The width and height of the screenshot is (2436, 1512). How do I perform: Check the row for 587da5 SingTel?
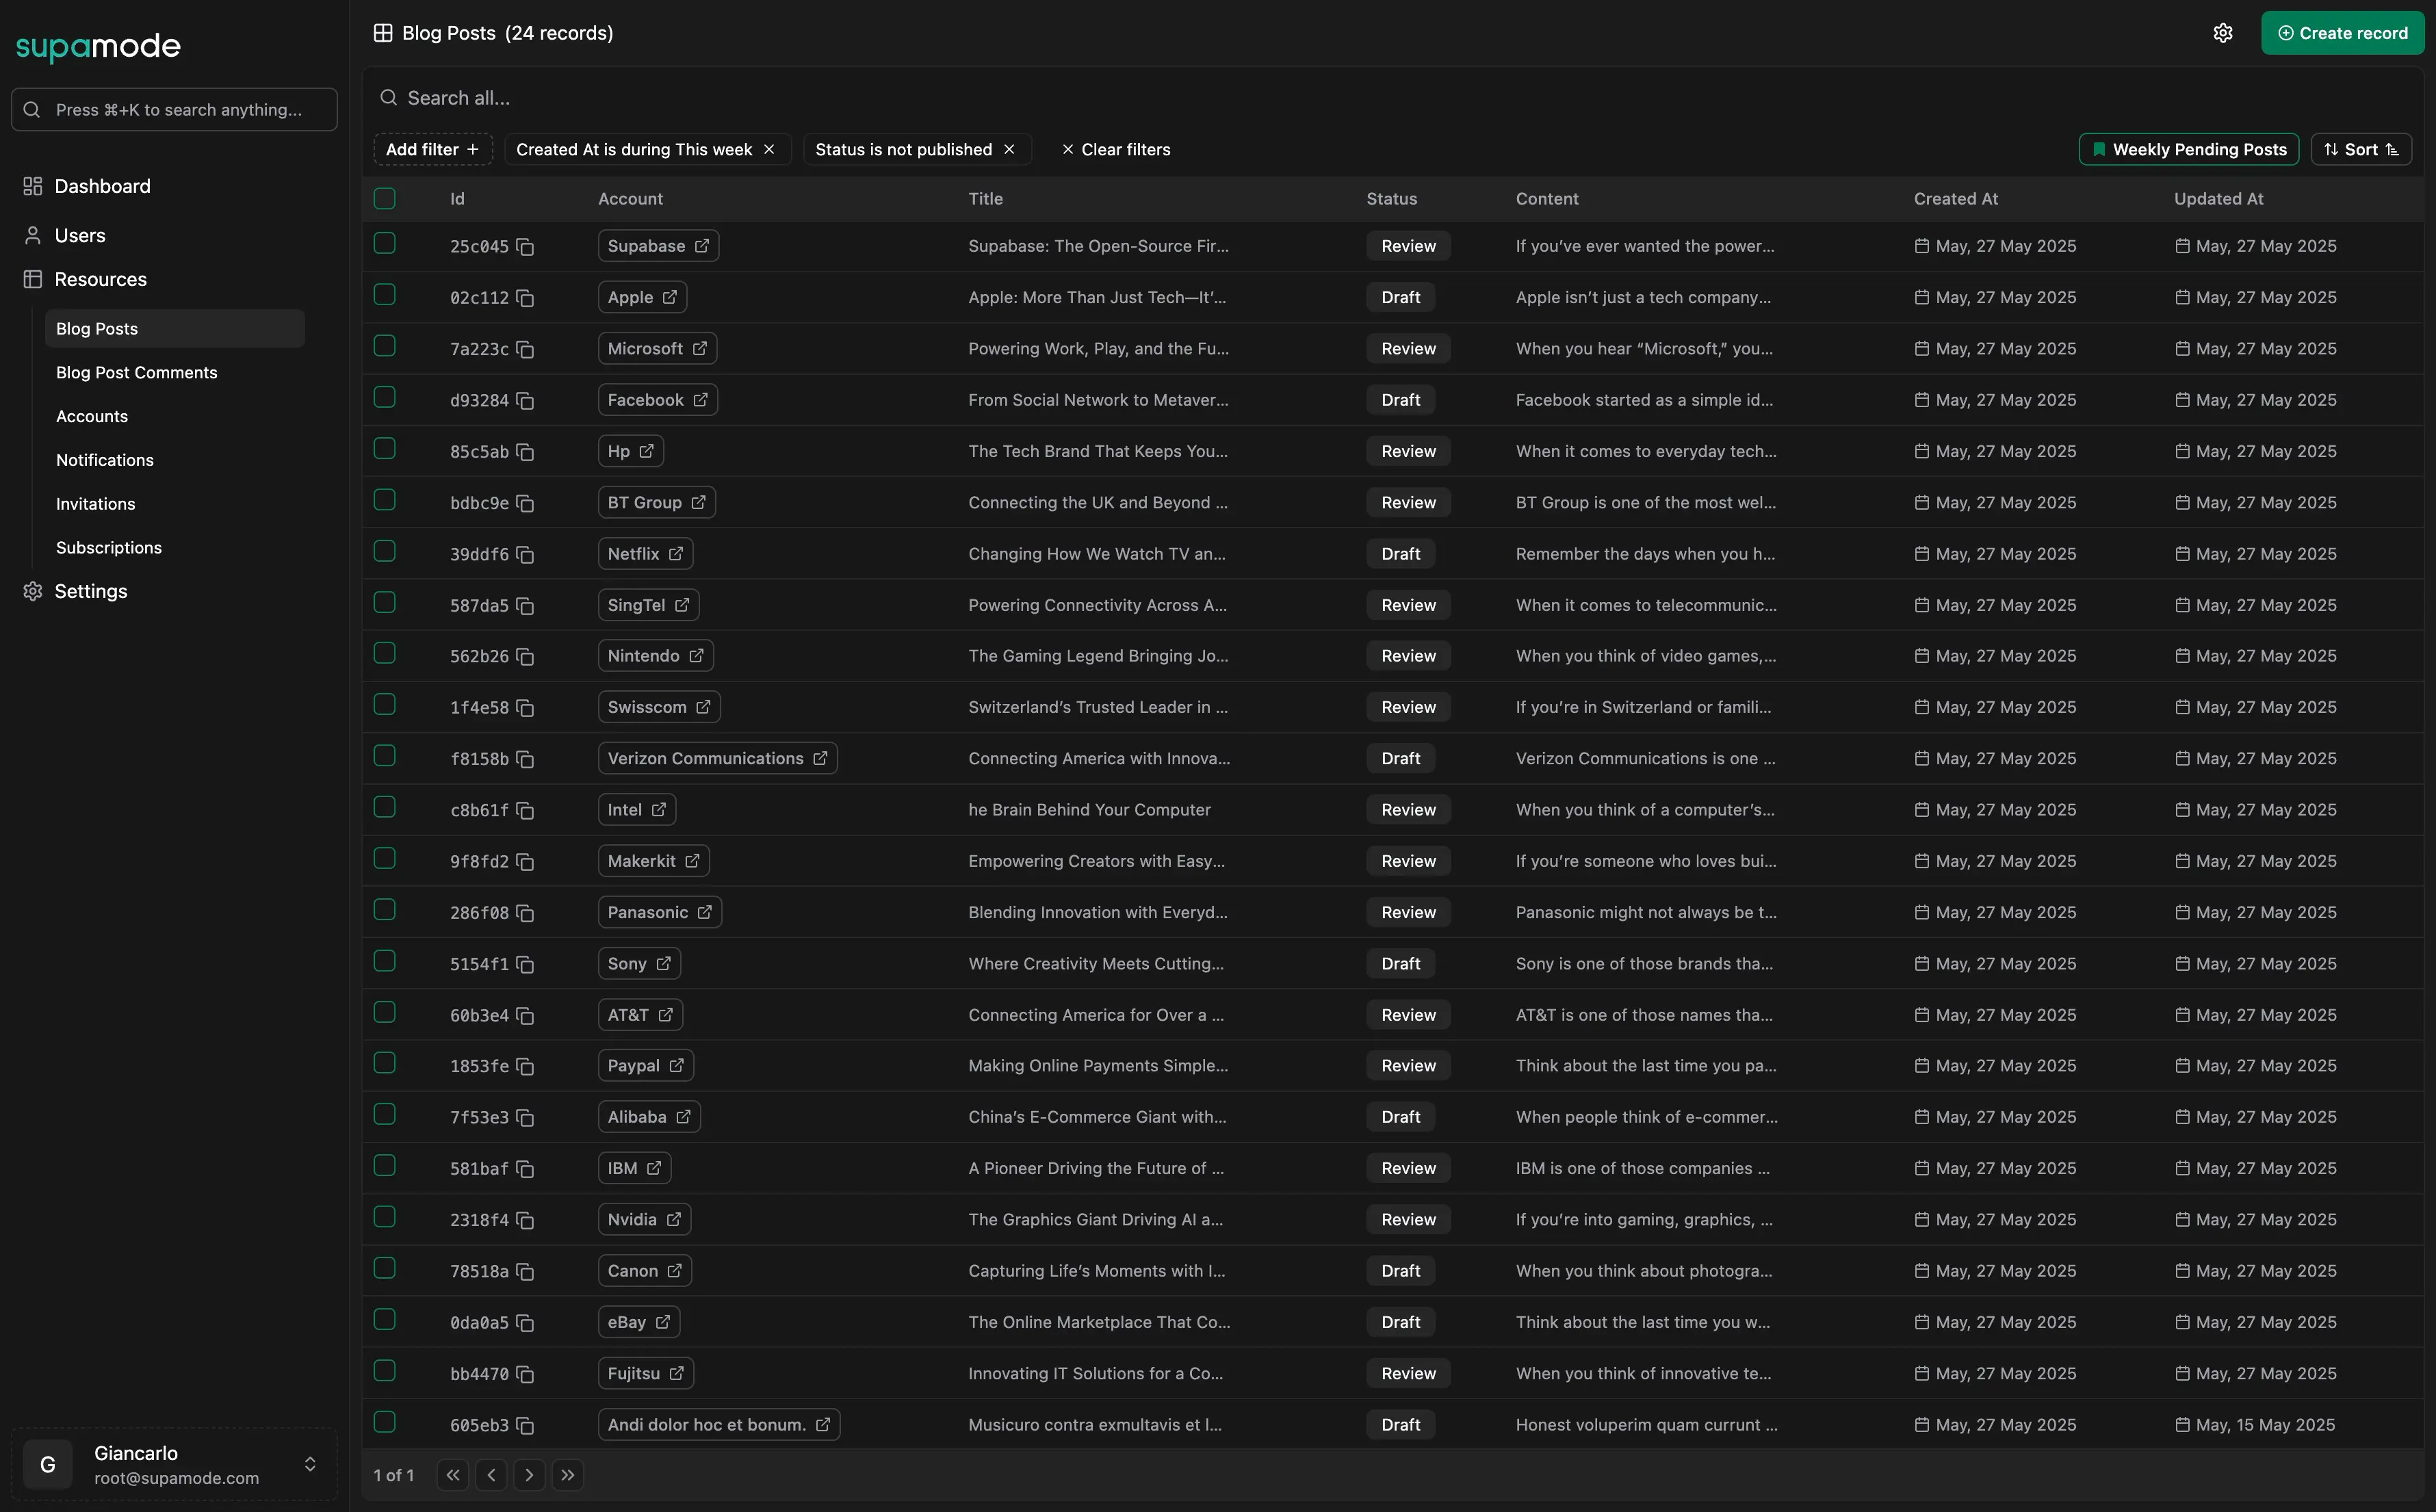[385, 602]
